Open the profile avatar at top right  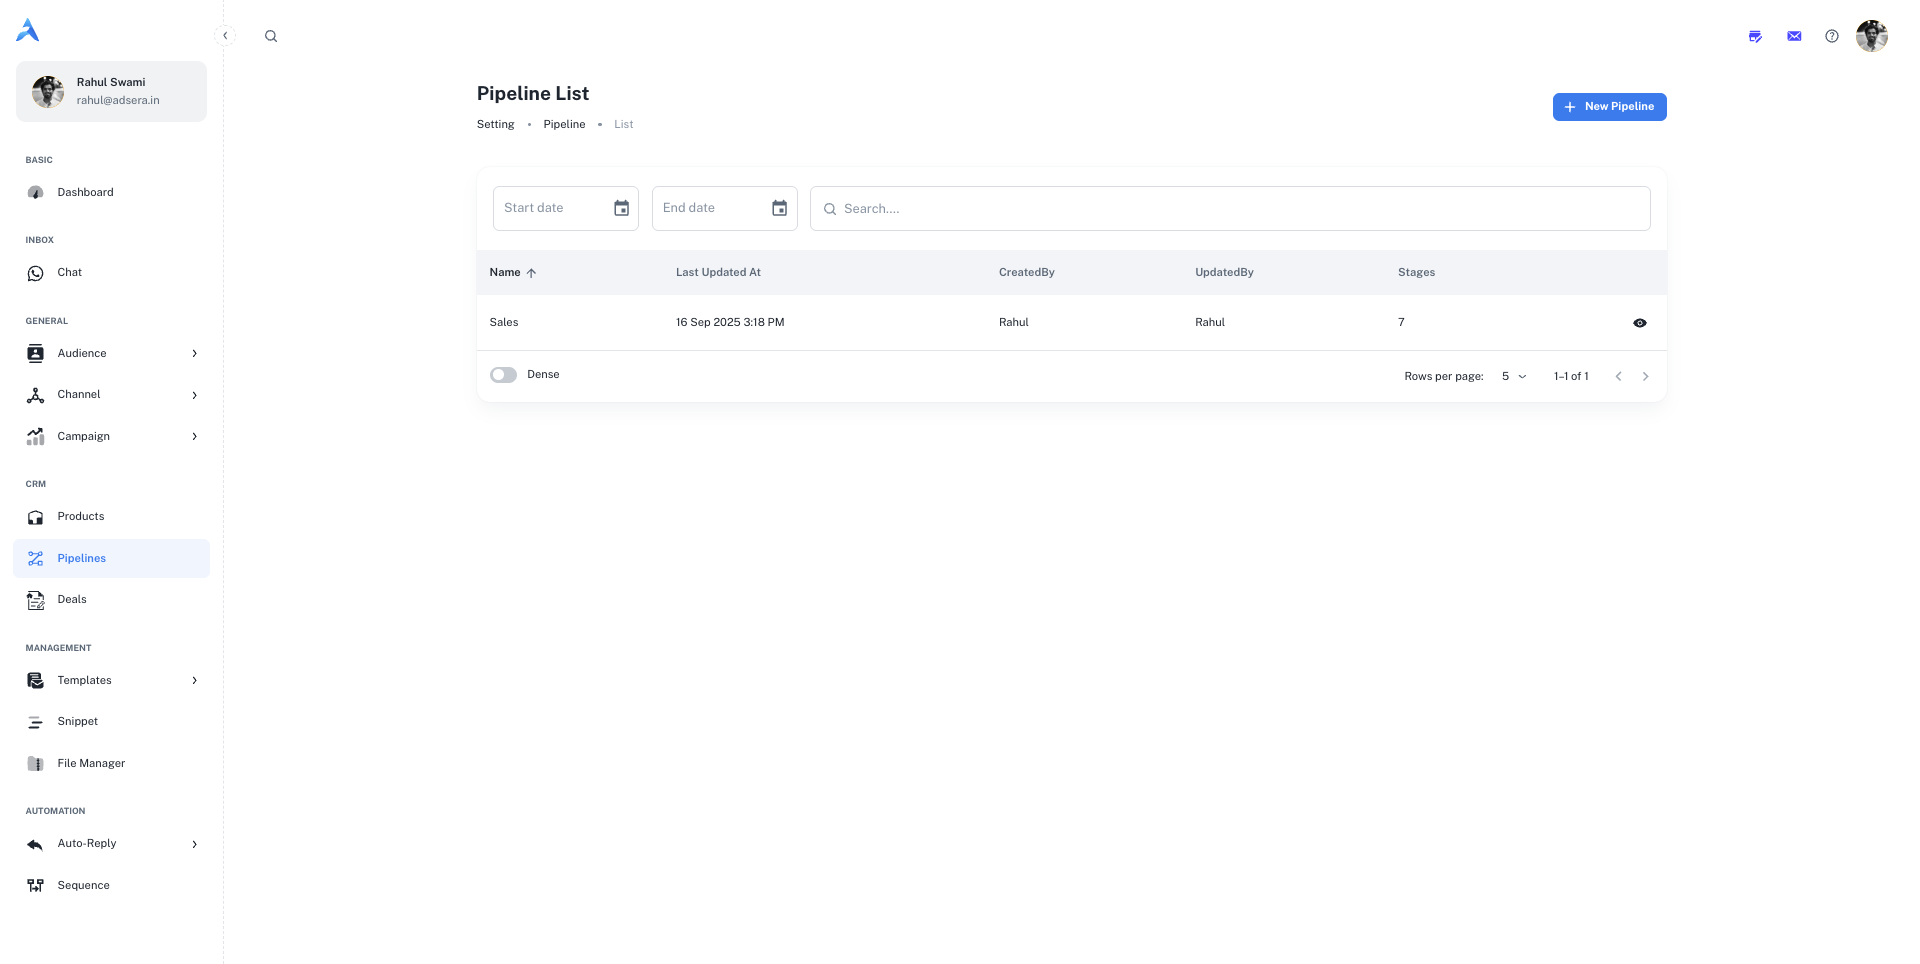(1871, 36)
